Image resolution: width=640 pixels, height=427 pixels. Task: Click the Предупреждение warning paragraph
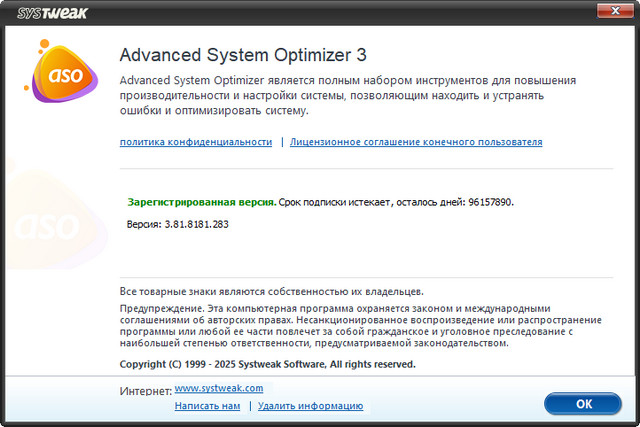[x=360, y=326]
